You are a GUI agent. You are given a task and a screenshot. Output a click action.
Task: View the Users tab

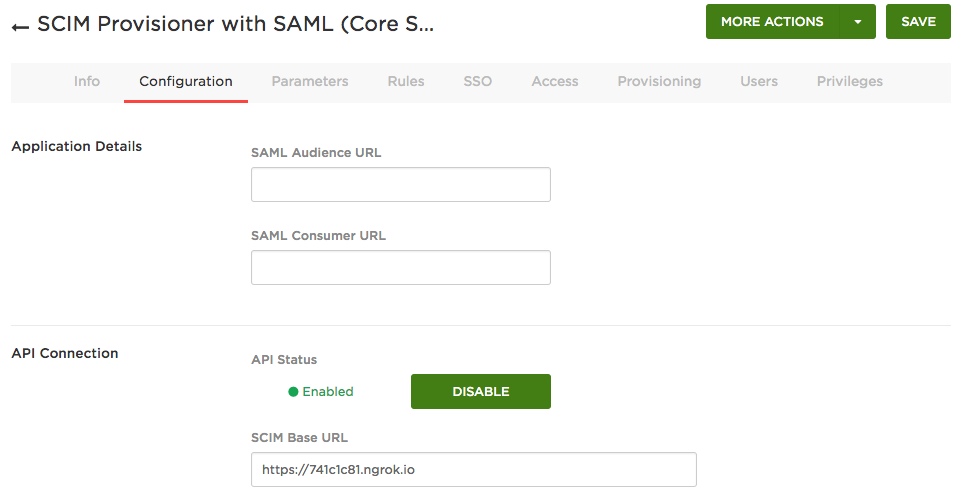759,82
